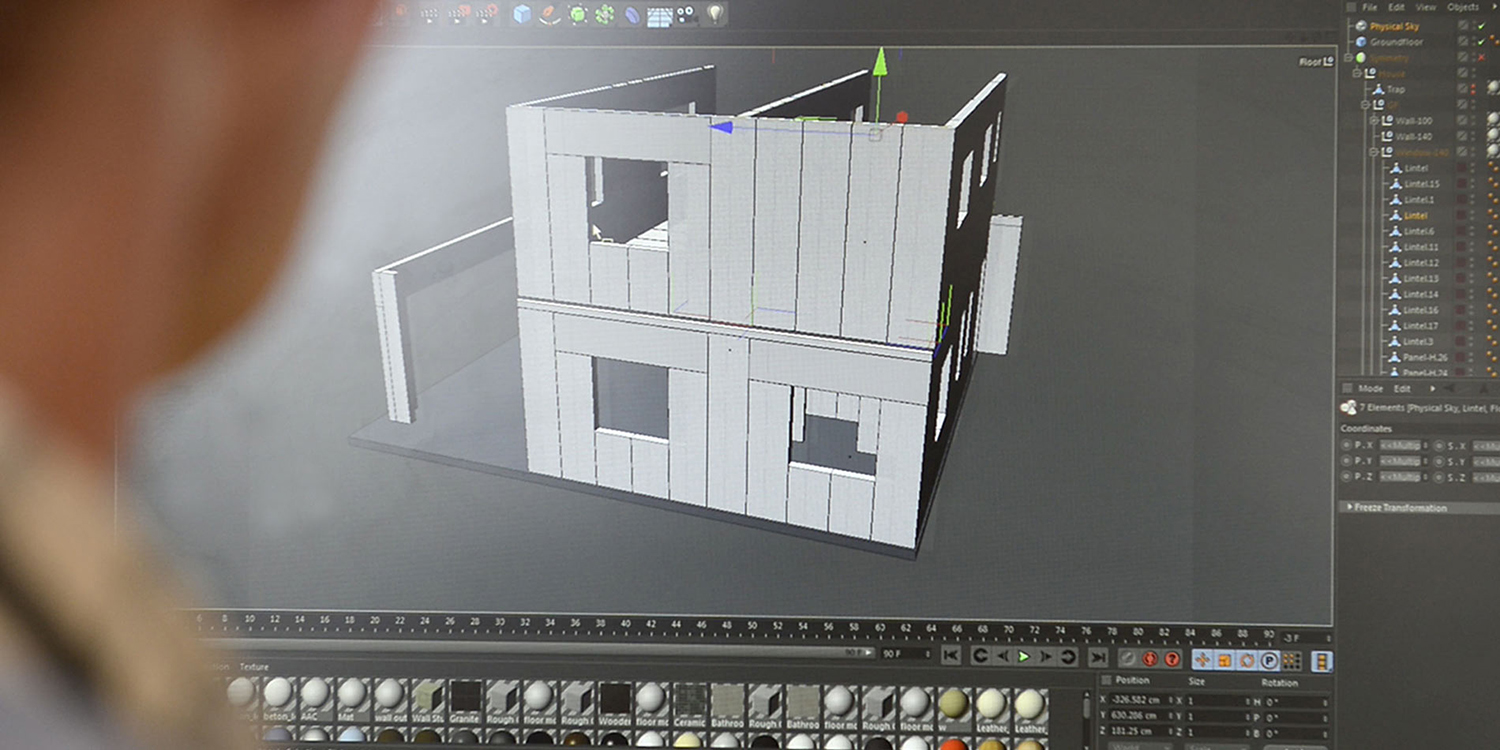The image size is (1500, 750).
Task: Click the green array modeling icon
Action: [x=605, y=14]
